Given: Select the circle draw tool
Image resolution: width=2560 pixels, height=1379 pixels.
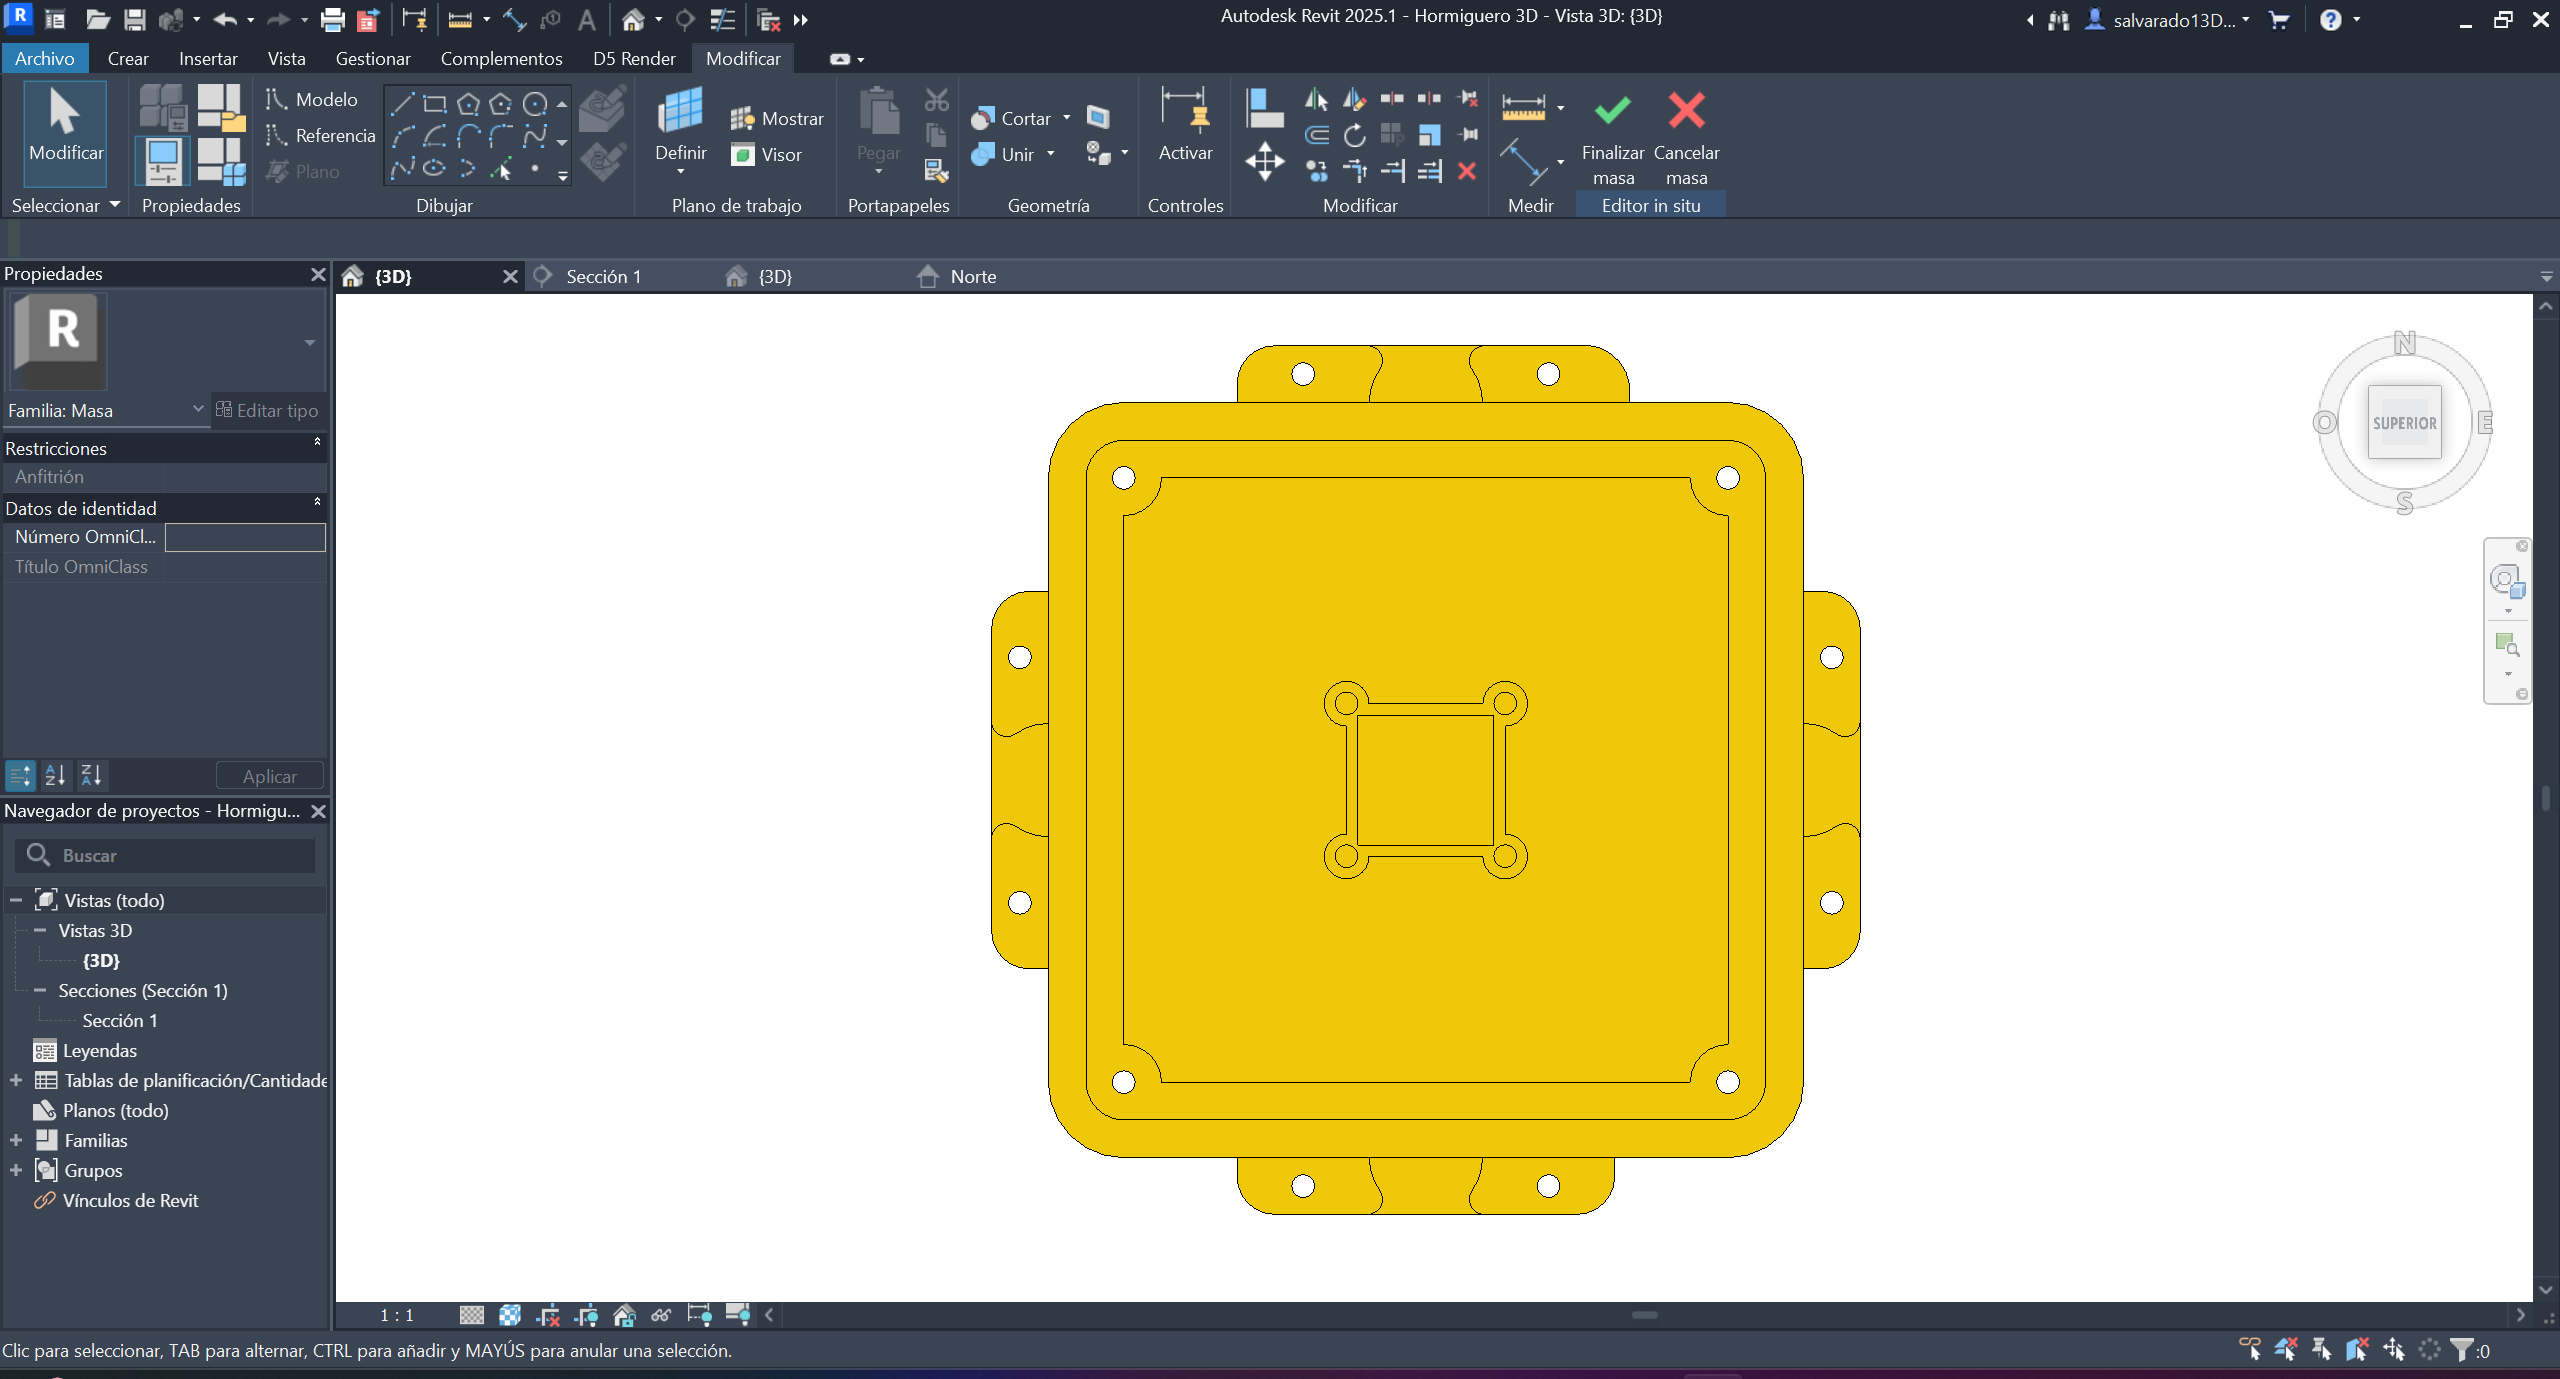Looking at the screenshot, I should tap(535, 104).
